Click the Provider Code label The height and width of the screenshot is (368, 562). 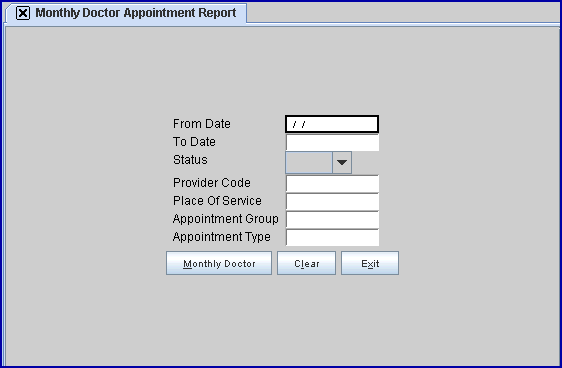211,183
